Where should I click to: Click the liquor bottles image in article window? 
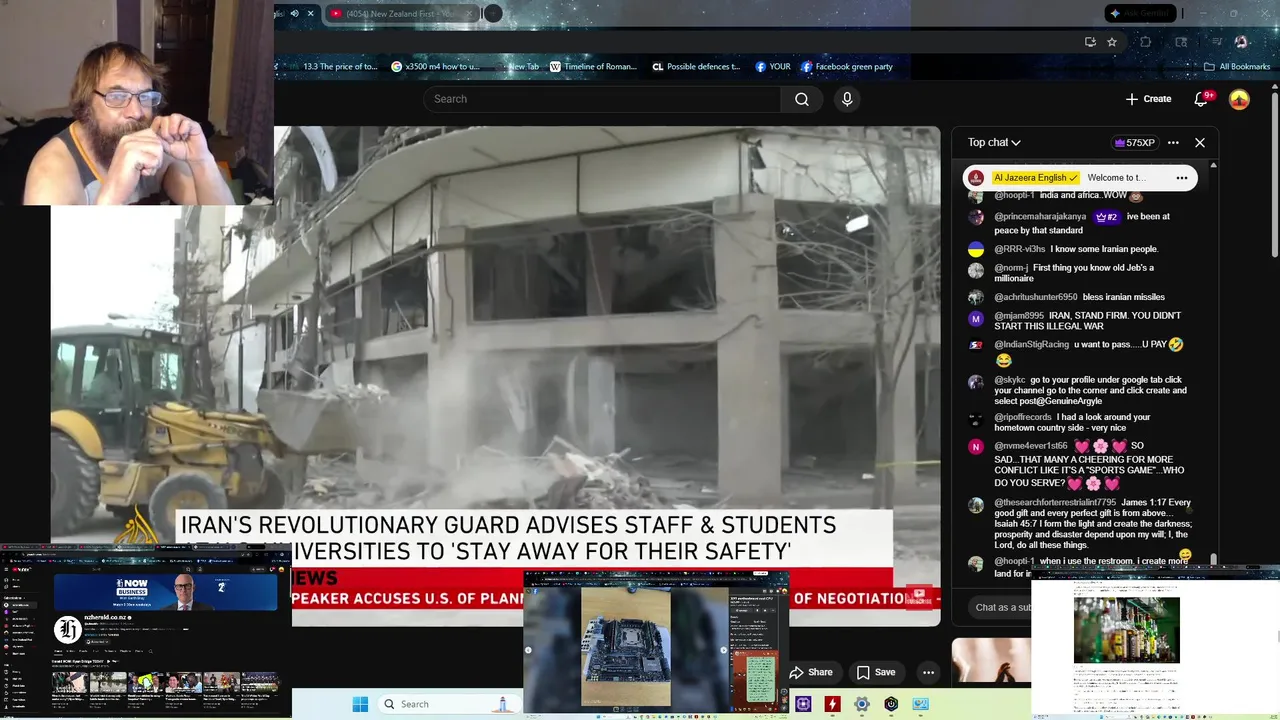pyautogui.click(x=1126, y=630)
